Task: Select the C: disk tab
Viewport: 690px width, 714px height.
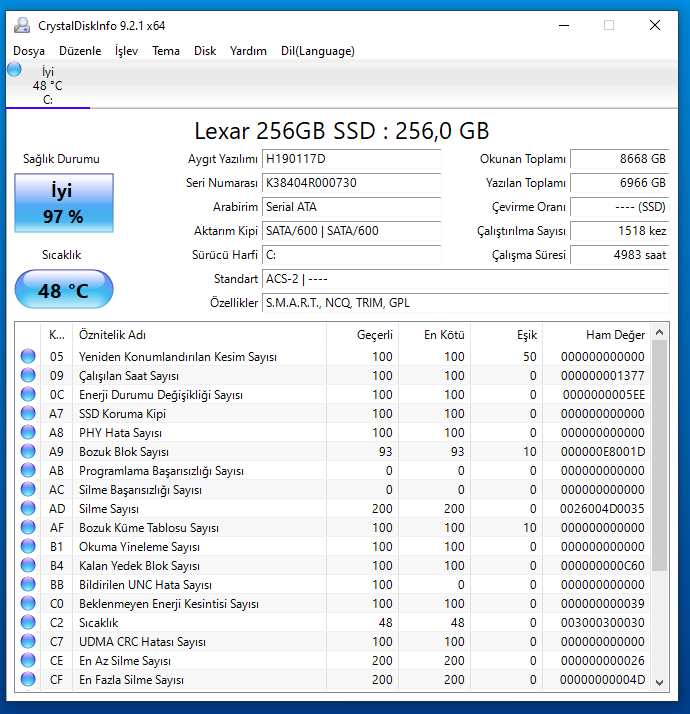Action: pyautogui.click(x=47, y=85)
